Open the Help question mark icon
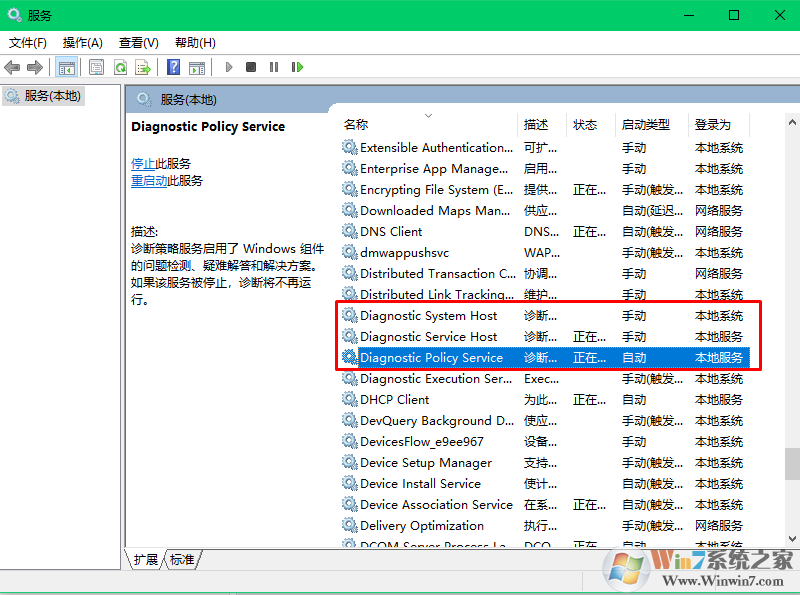800x595 pixels. 173,67
